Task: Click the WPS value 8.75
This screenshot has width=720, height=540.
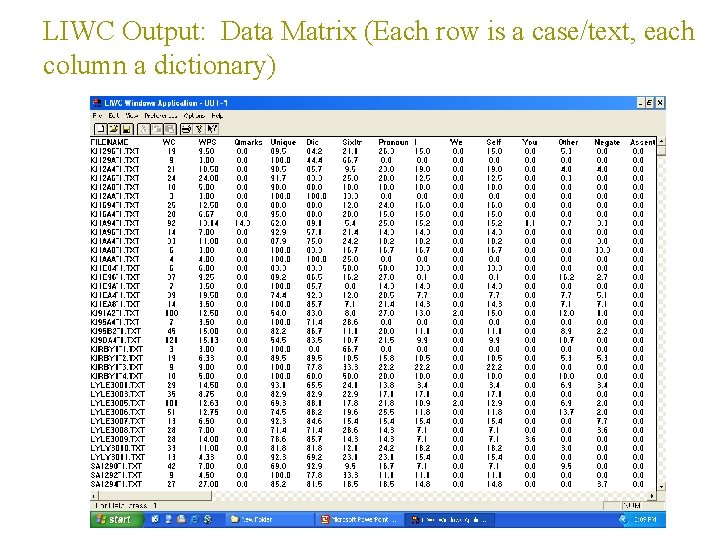Action: pyautogui.click(x=206, y=394)
